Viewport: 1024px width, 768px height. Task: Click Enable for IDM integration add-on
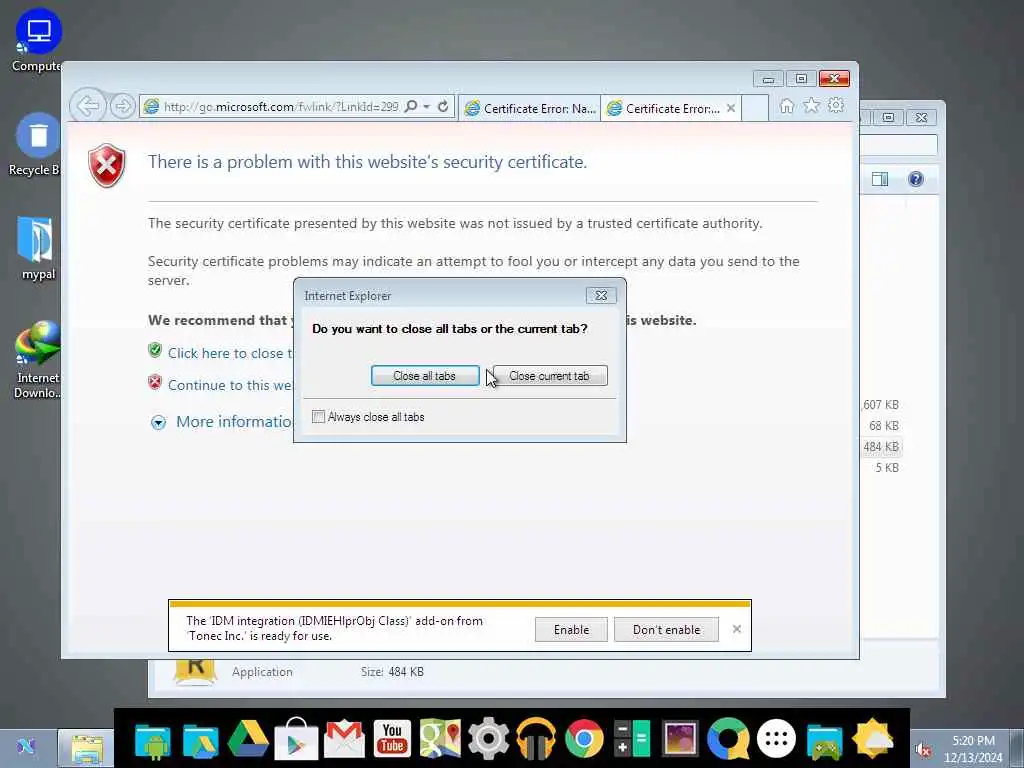point(571,630)
